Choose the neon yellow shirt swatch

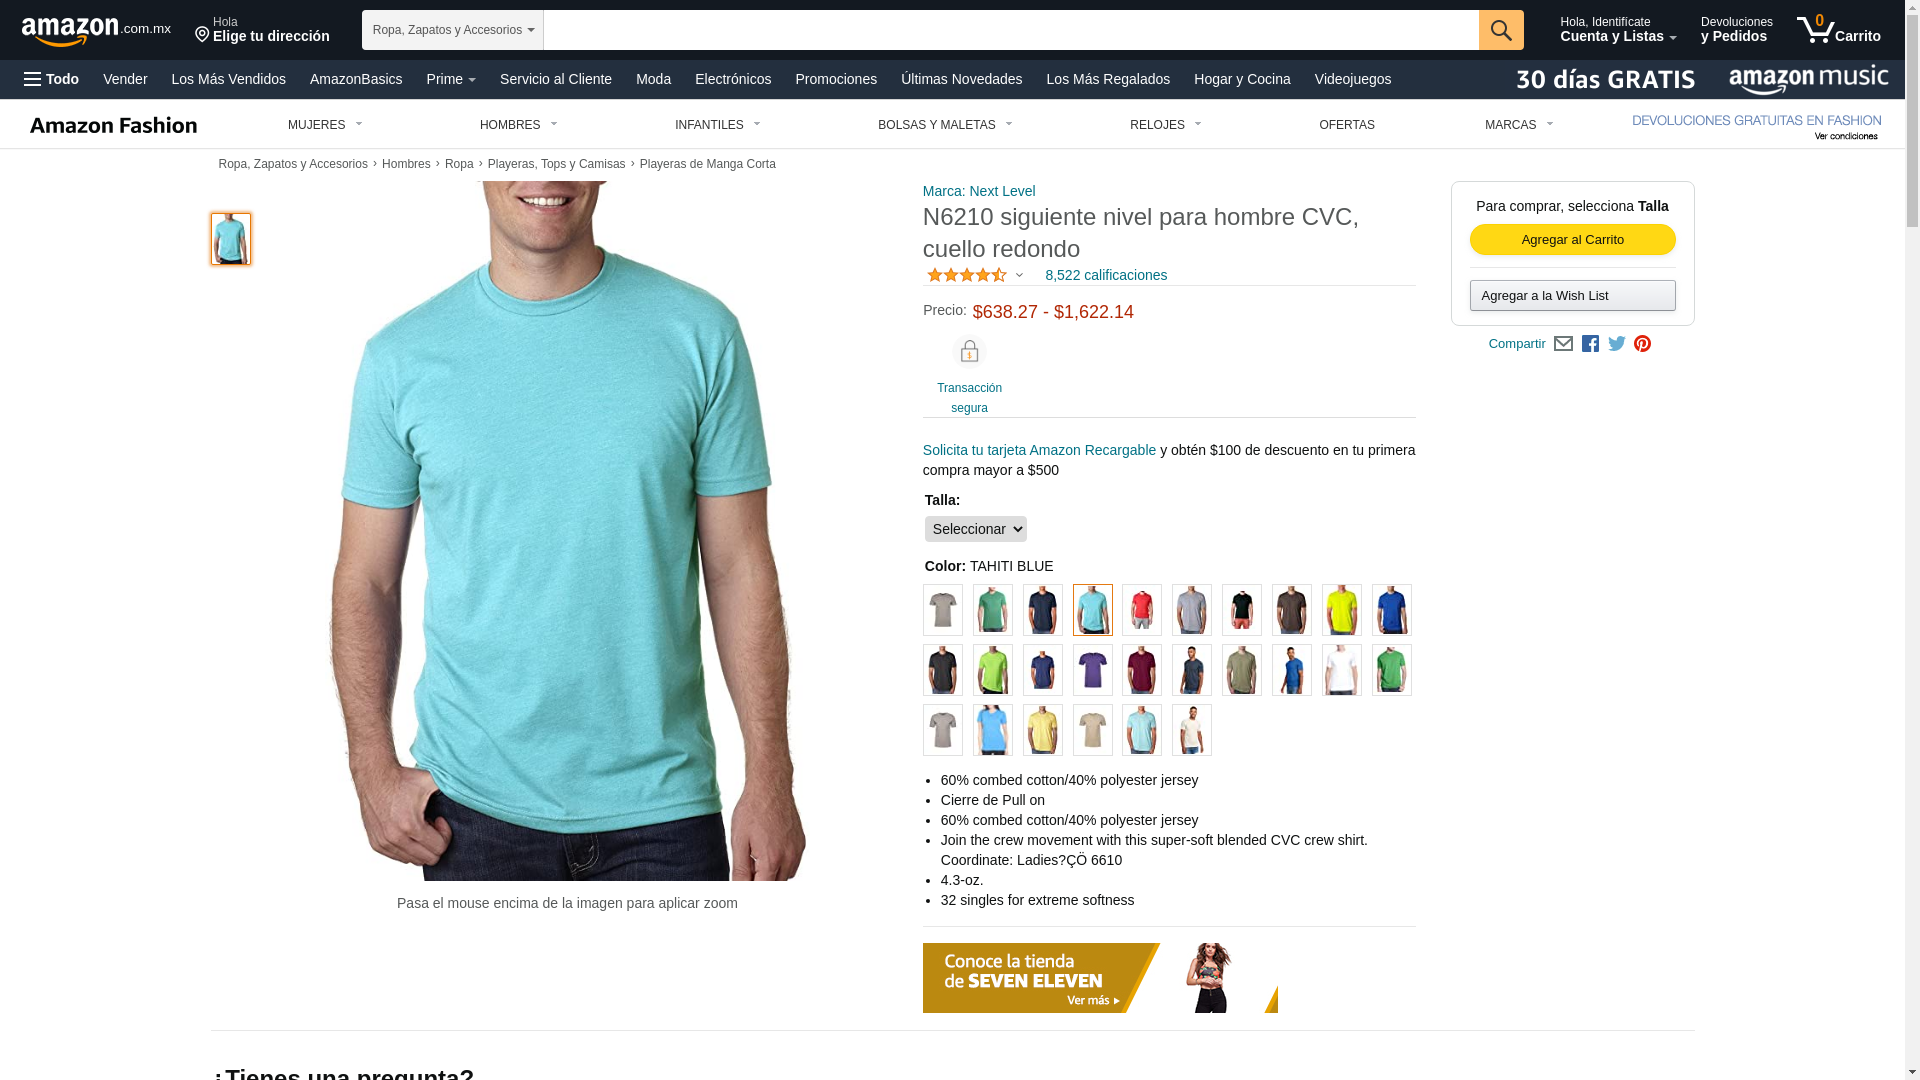pyautogui.click(x=1341, y=610)
